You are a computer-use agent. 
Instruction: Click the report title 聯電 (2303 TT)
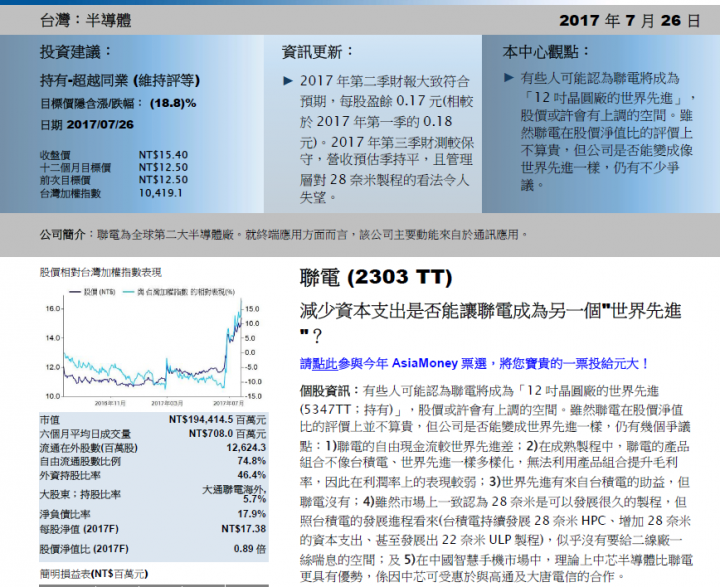(x=376, y=277)
